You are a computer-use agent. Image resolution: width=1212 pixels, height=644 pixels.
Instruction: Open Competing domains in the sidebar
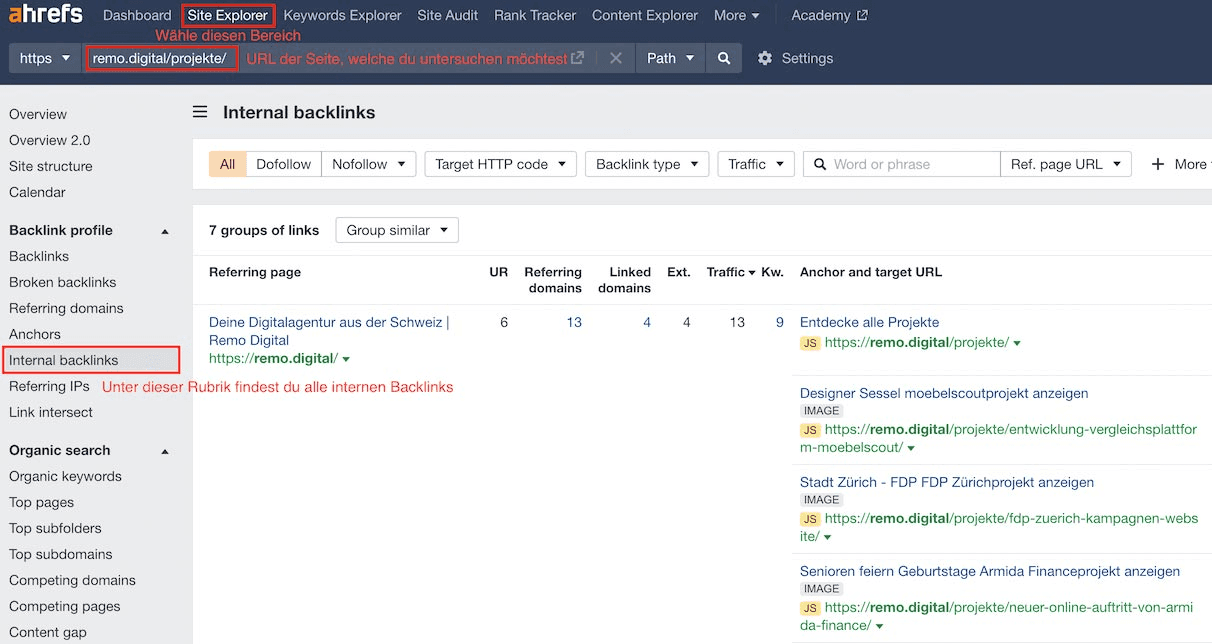(72, 580)
